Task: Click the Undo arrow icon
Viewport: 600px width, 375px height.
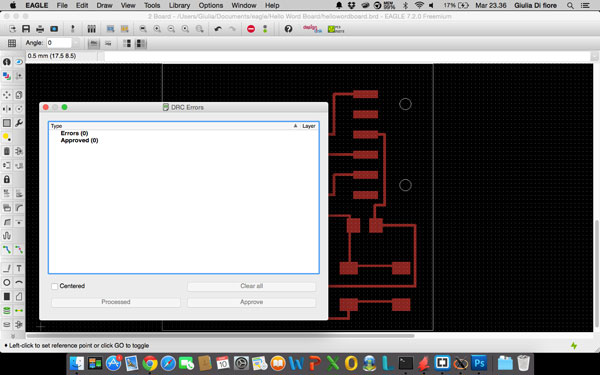Action: (x=218, y=29)
